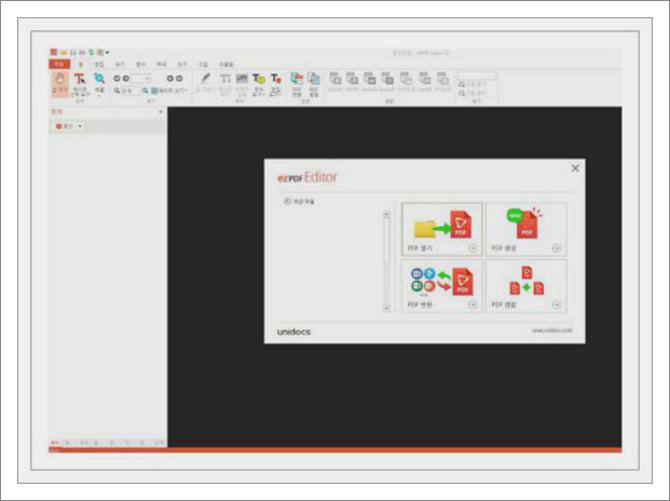Select the Hand tool in the ribbon
The image size is (670, 501).
tap(60, 84)
